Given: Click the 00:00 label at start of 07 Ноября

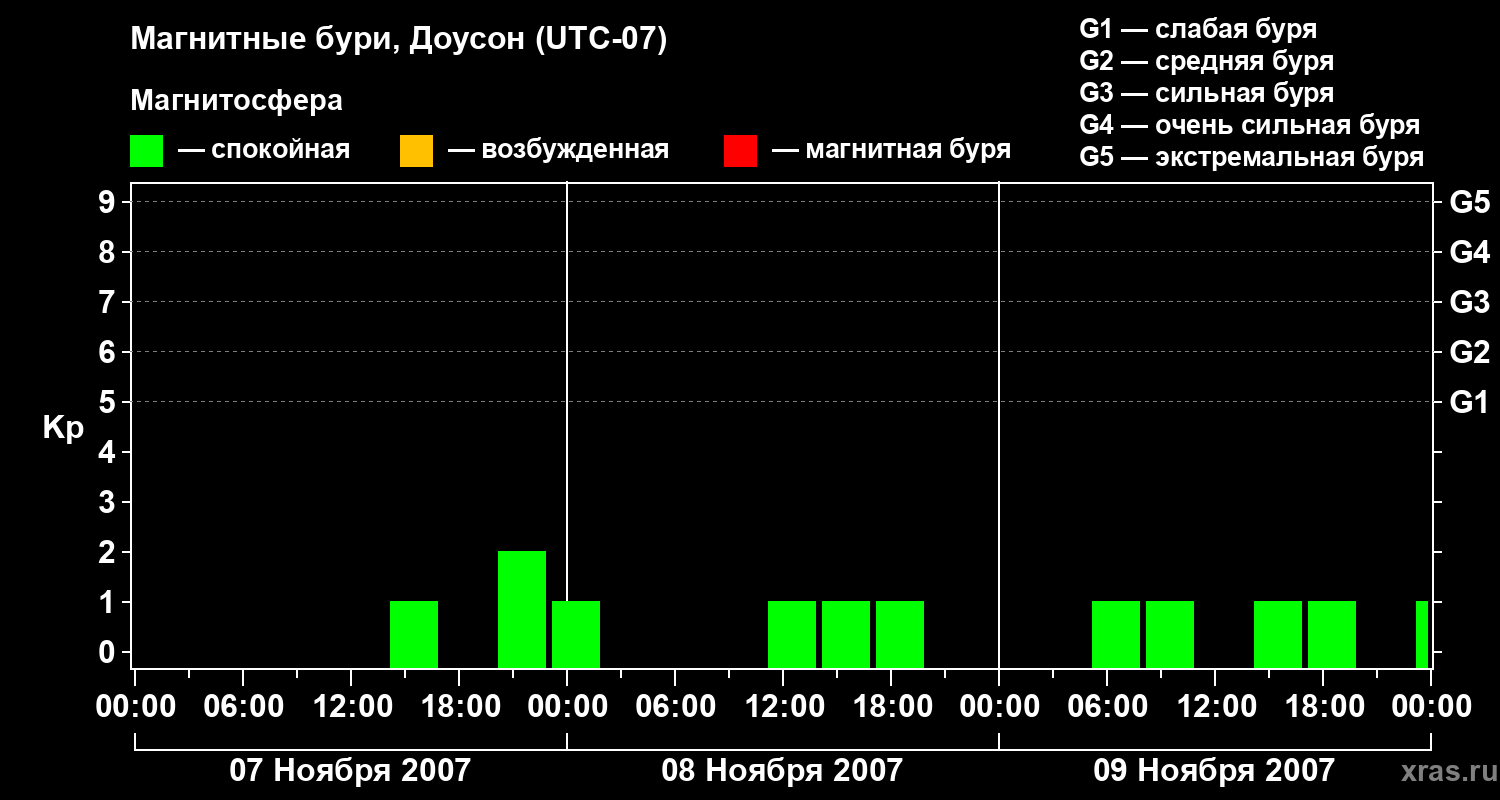Looking at the screenshot, I should tap(136, 707).
